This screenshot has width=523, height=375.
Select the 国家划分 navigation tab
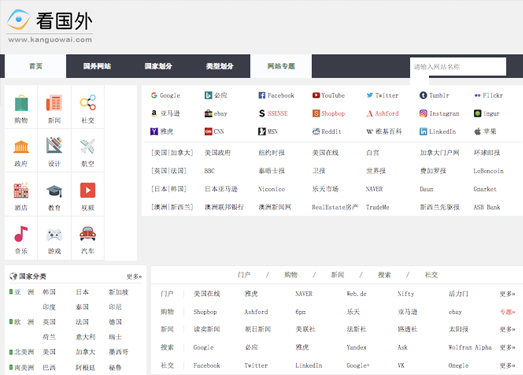(158, 66)
